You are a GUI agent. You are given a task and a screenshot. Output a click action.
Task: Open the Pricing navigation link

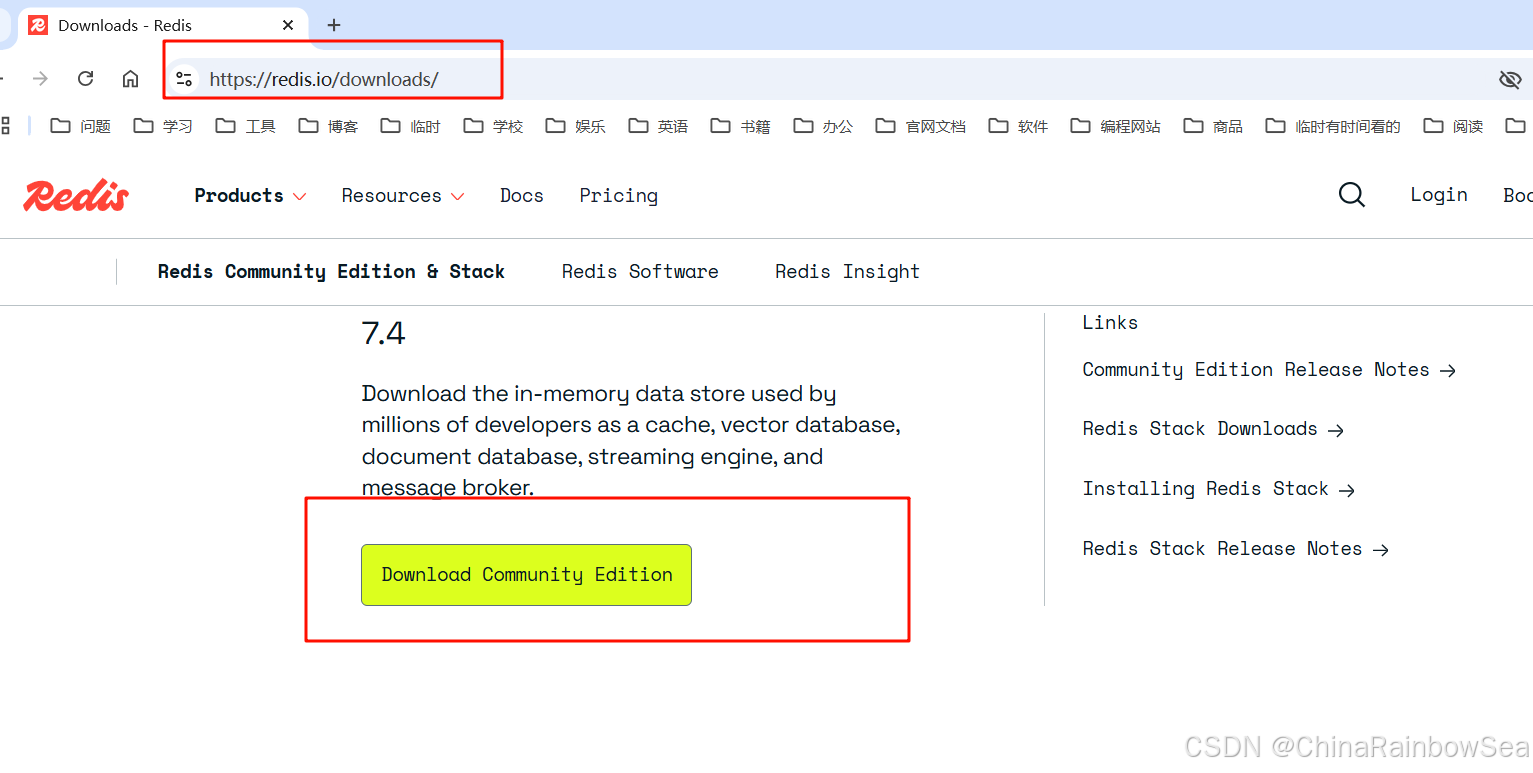619,196
